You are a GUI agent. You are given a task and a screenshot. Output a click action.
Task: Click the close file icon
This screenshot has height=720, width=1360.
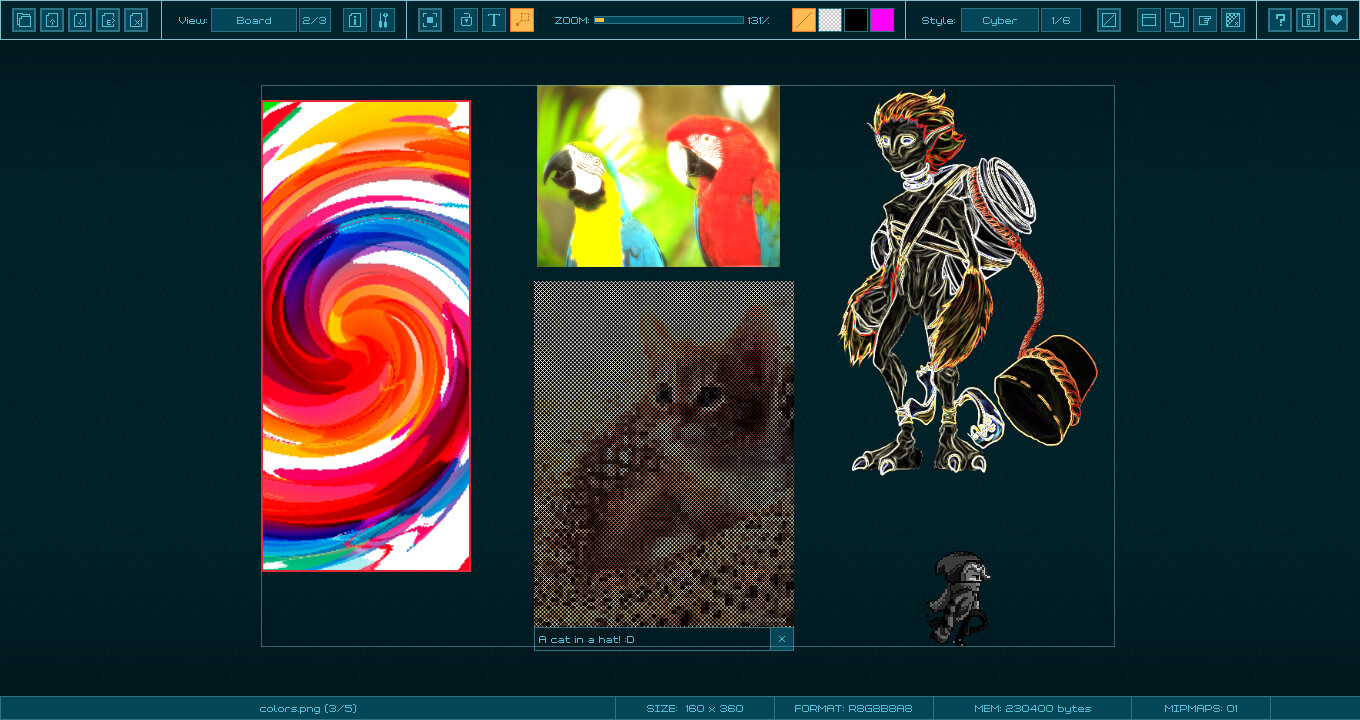[x=136, y=20]
